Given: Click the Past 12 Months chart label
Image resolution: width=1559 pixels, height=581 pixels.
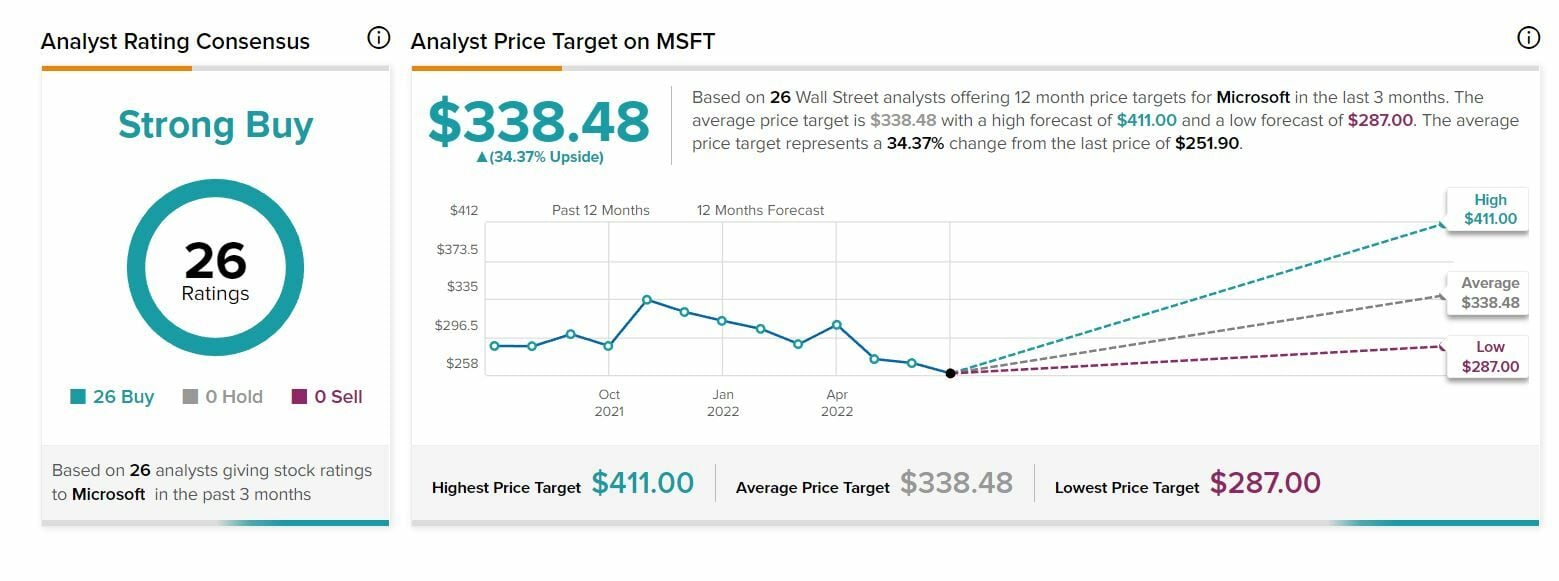Looking at the screenshot, I should coord(601,211).
